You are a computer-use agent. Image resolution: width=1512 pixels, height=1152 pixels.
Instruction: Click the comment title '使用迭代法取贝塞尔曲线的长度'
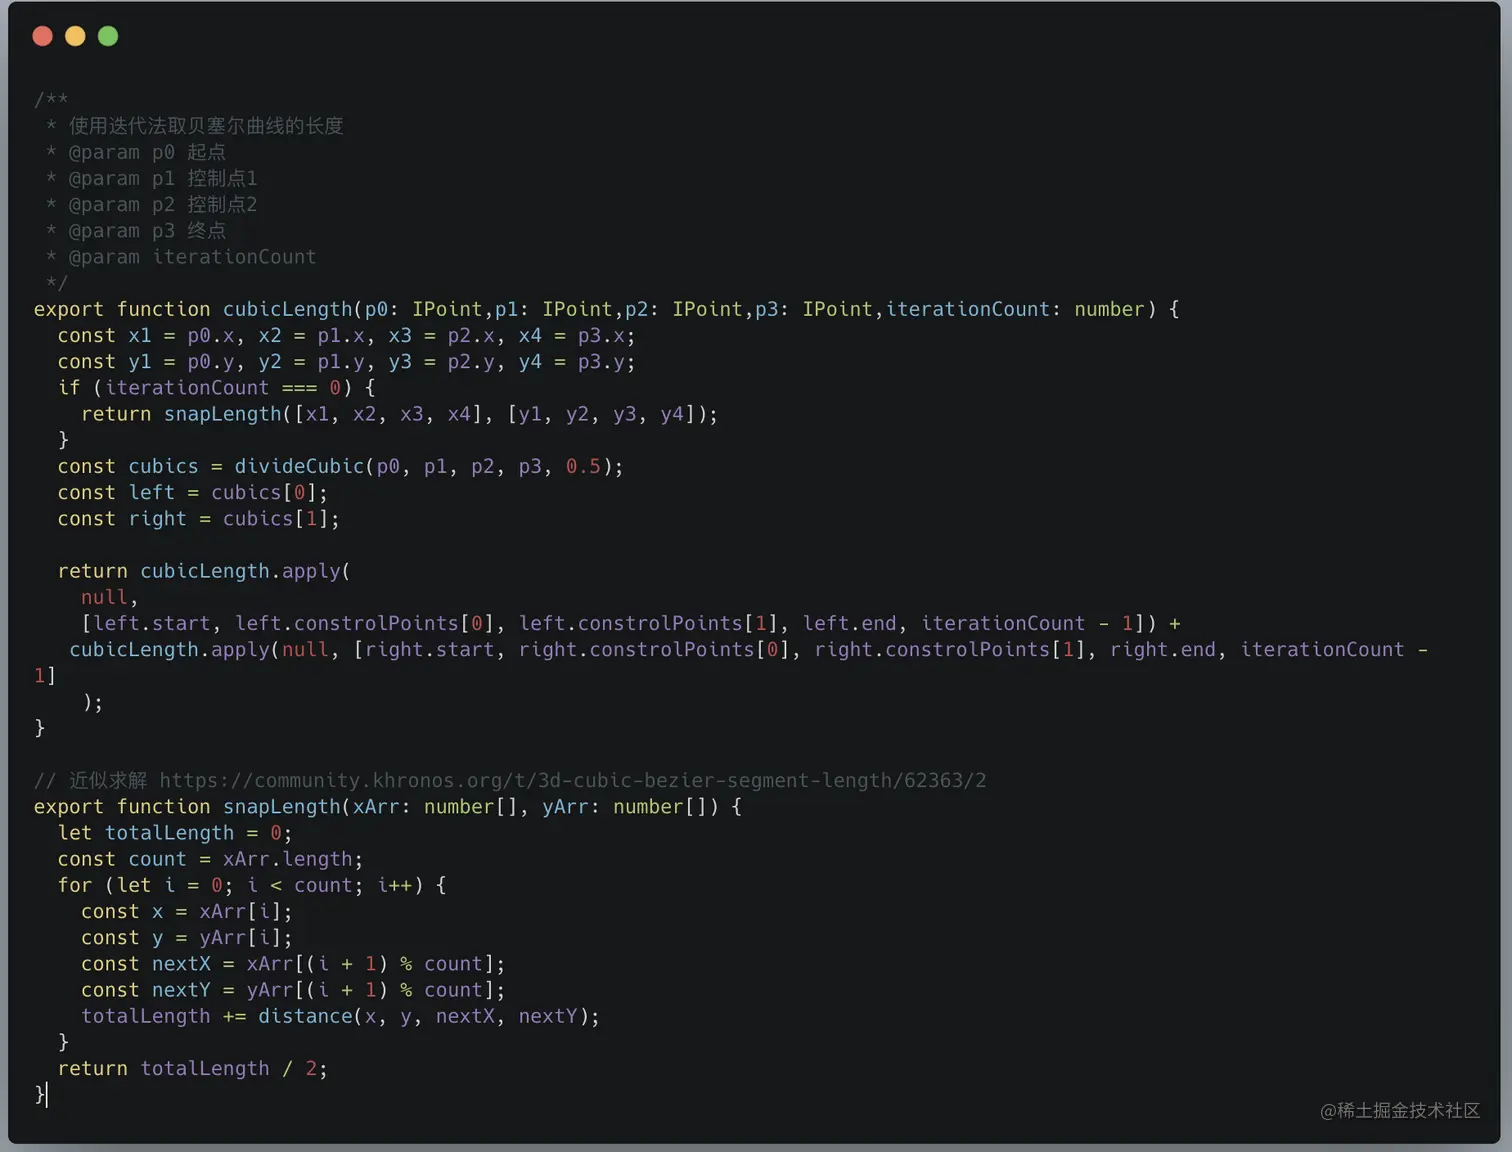coord(206,126)
